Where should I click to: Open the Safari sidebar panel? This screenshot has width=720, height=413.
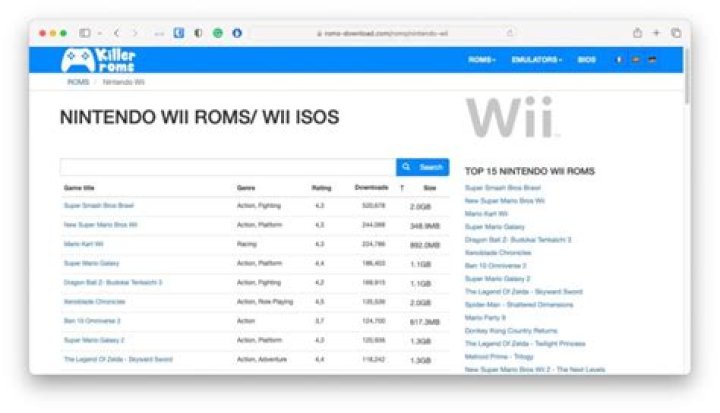point(85,33)
